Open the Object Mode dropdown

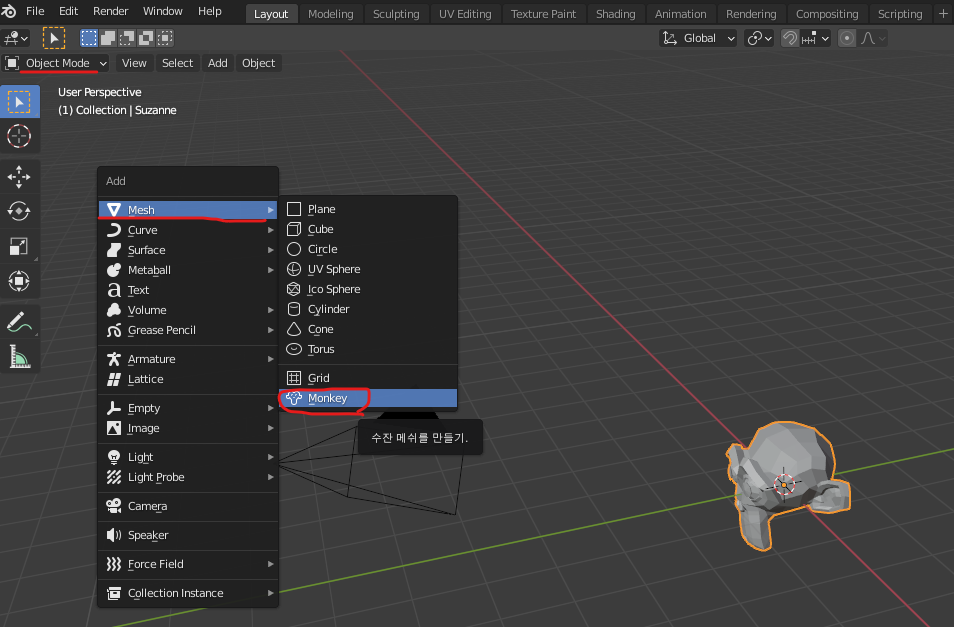[56, 63]
